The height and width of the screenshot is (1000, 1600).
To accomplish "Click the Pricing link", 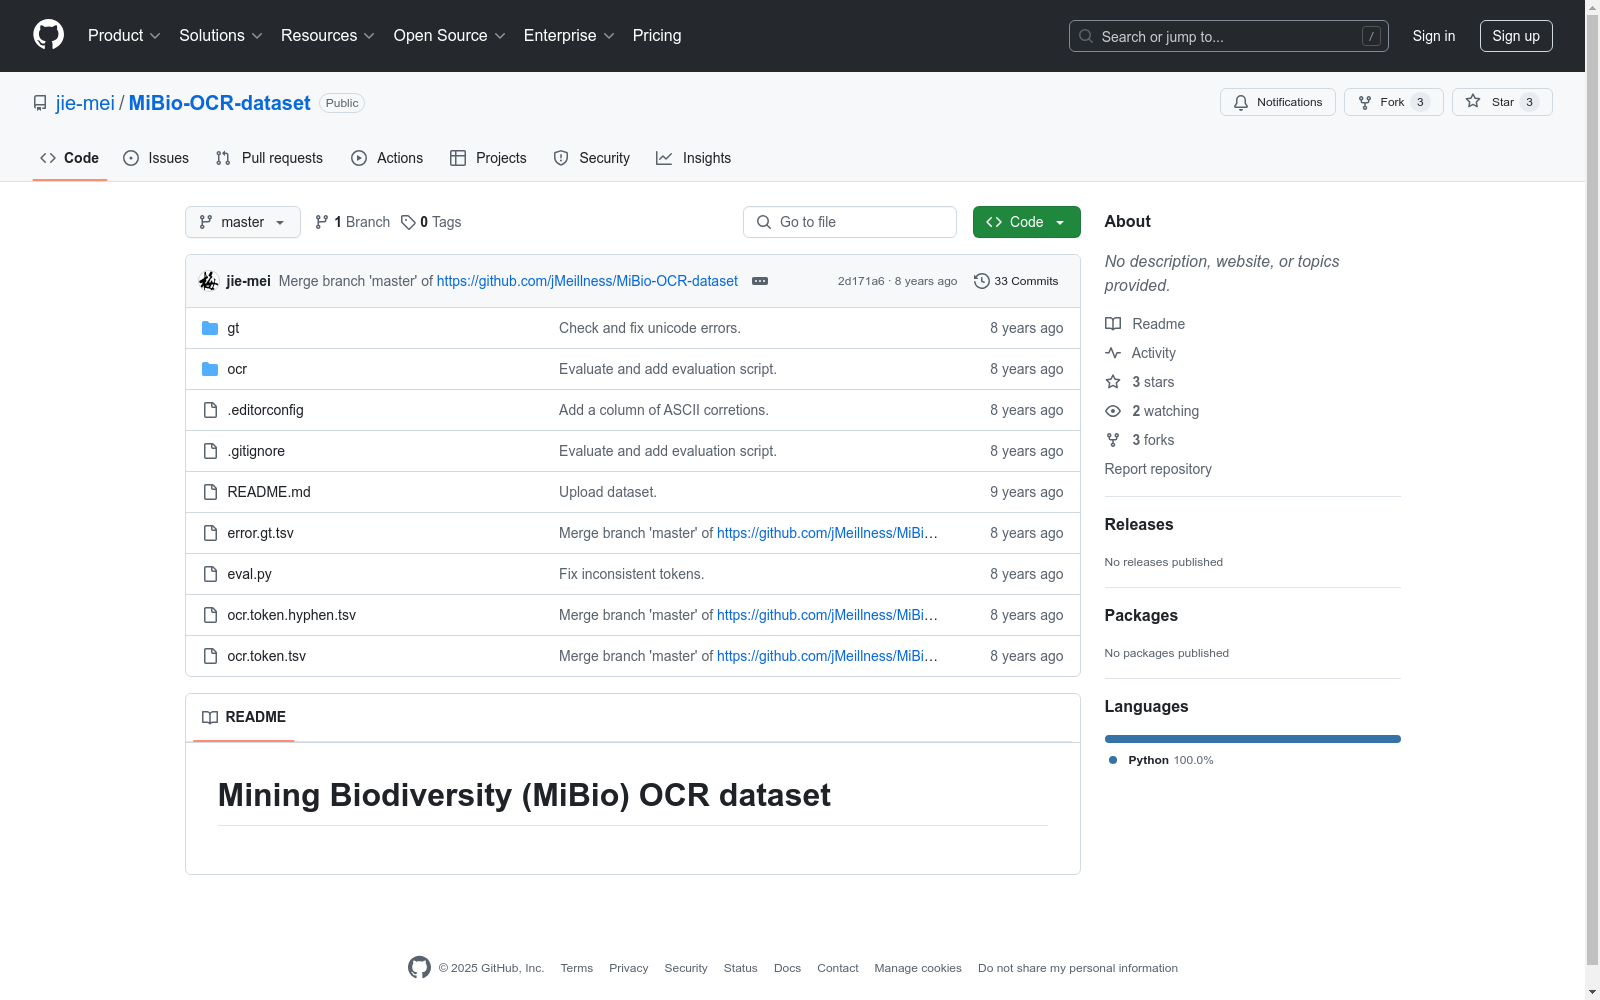I will (657, 35).
